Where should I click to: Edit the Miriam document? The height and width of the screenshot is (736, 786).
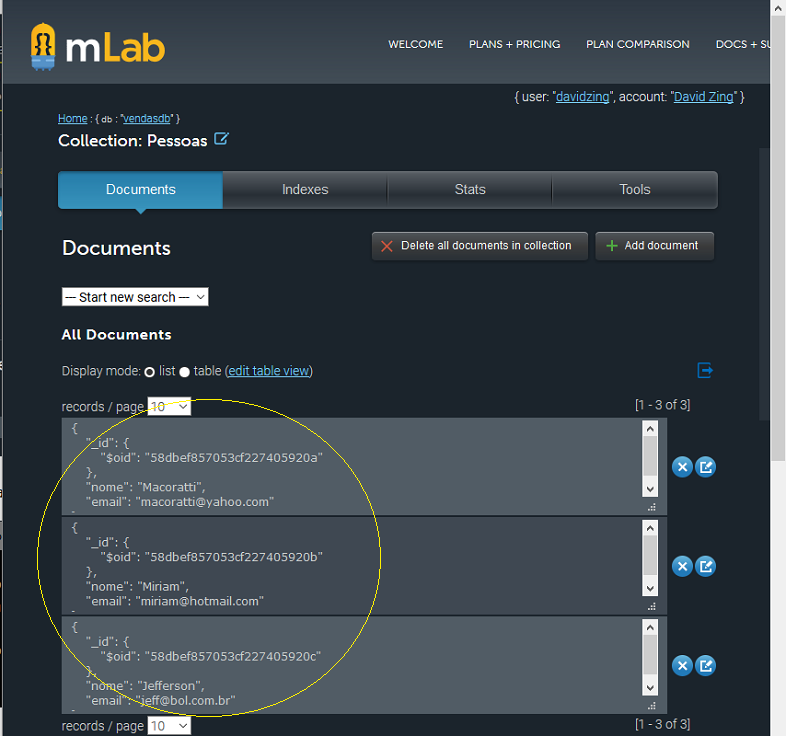pos(705,567)
